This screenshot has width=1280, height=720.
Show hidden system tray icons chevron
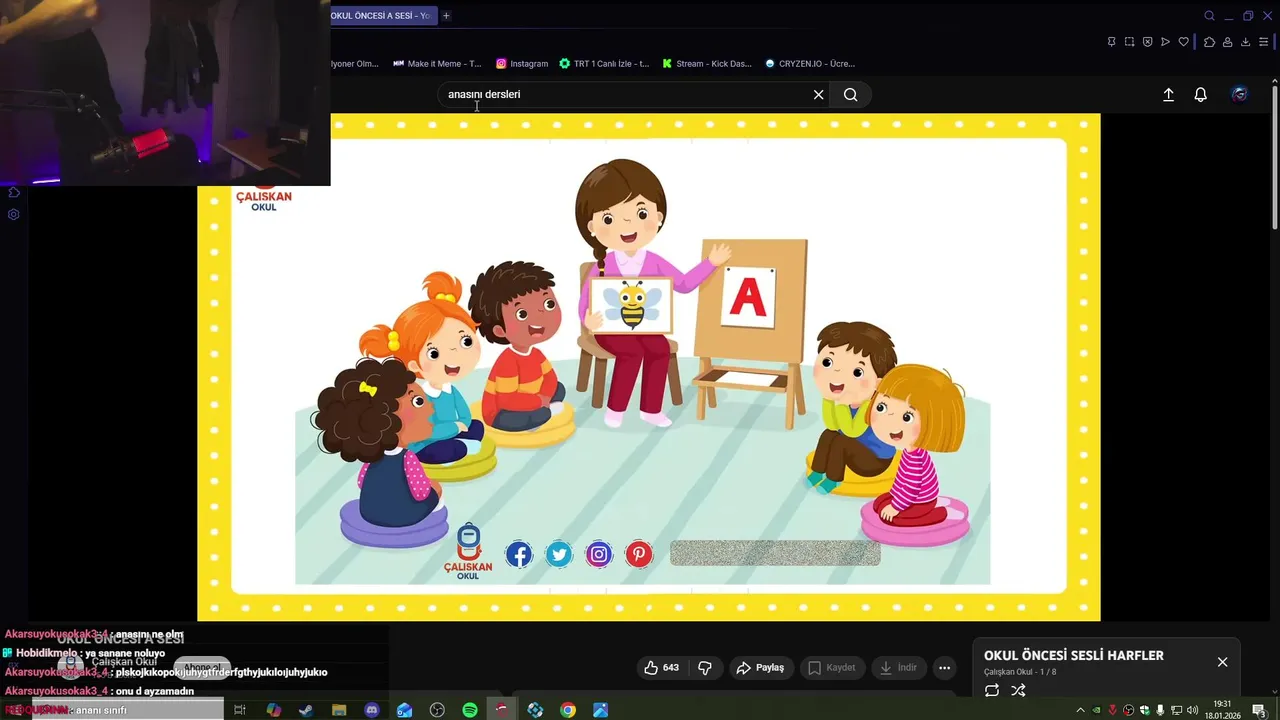coord(1080,710)
